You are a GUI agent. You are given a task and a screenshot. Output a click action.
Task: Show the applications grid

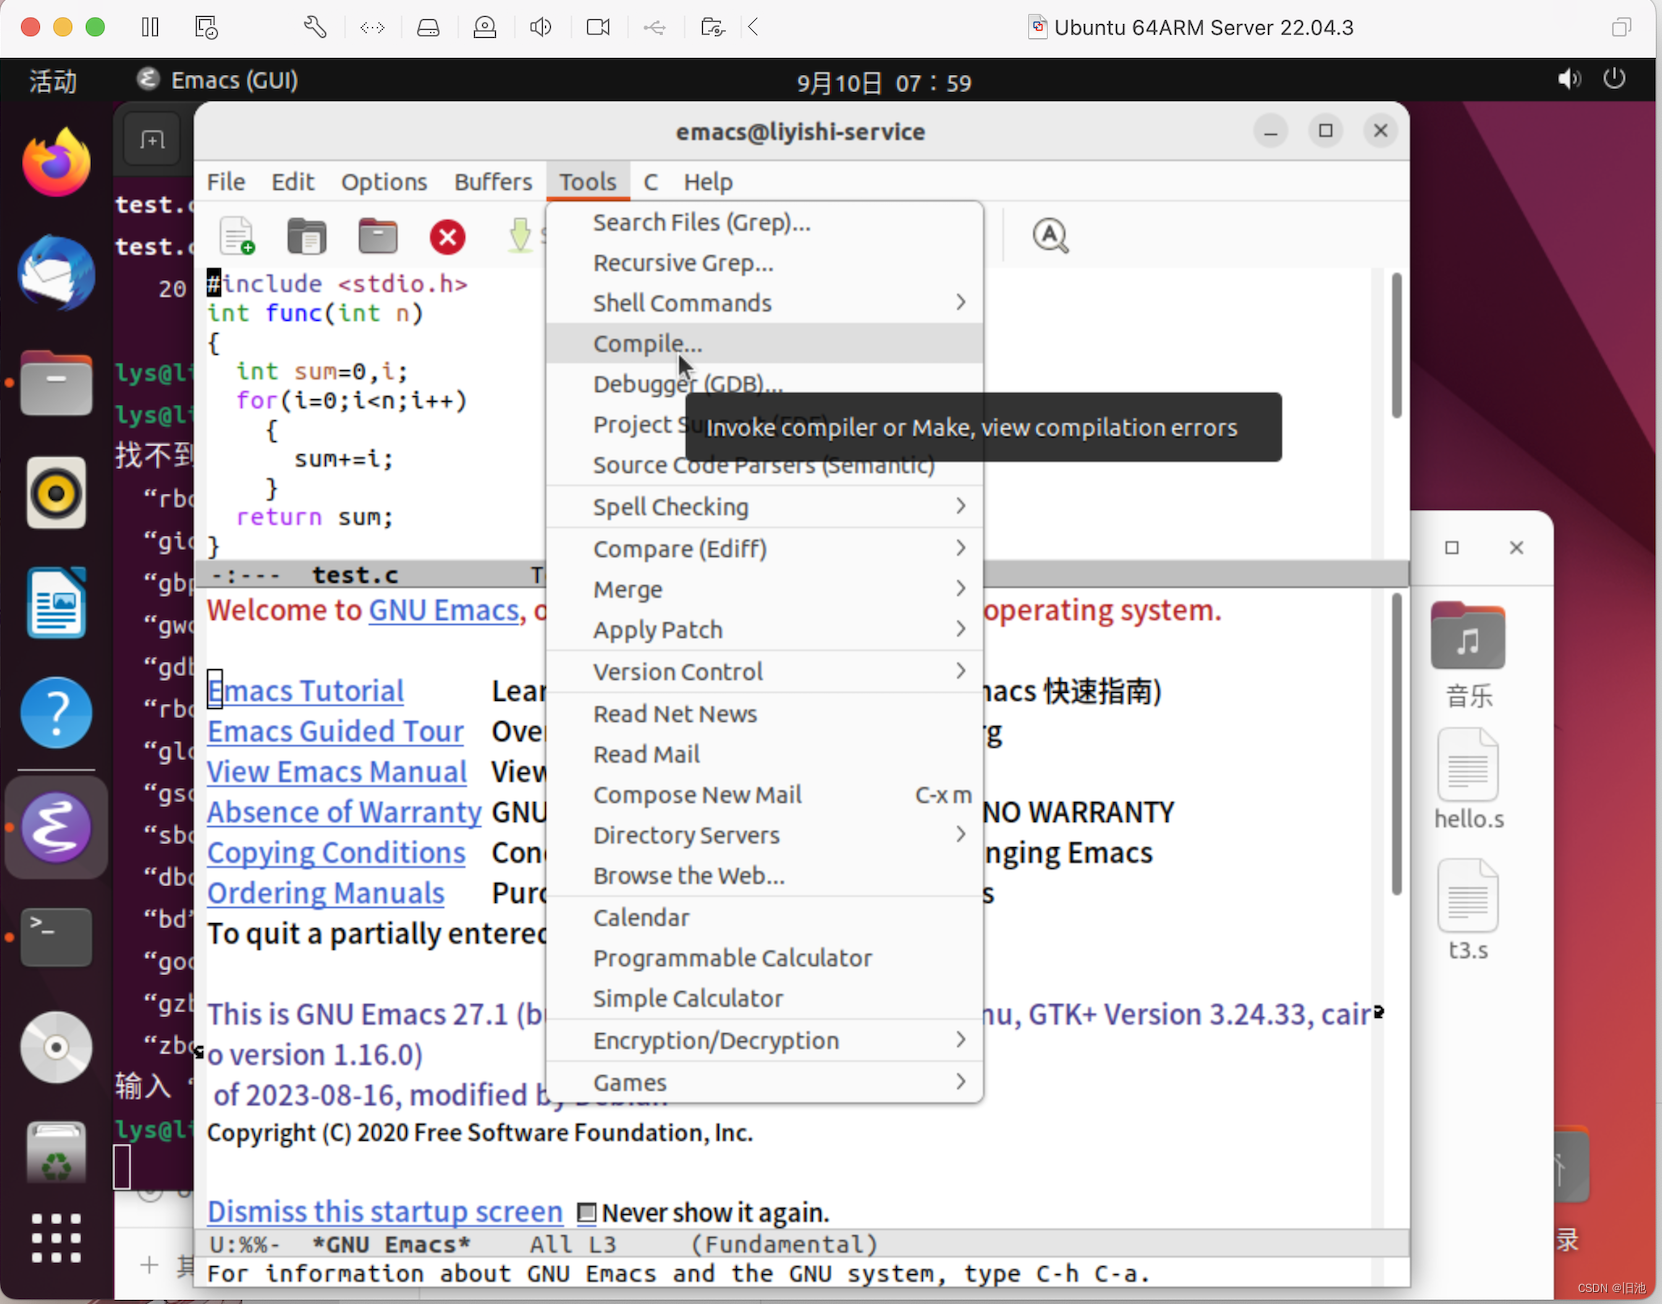(x=56, y=1238)
